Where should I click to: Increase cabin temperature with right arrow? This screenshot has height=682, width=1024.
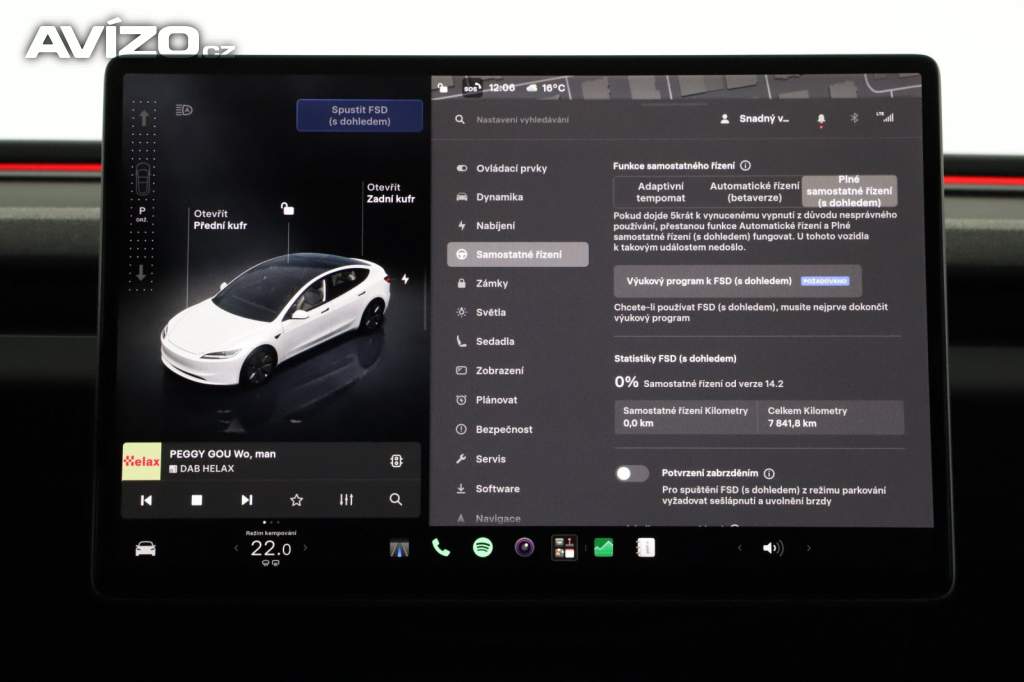click(306, 548)
